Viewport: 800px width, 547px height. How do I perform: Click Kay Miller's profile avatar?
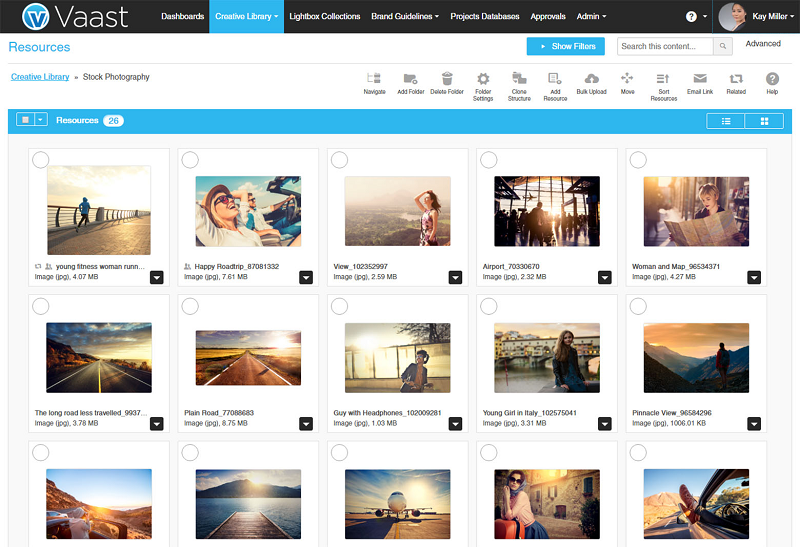tap(733, 16)
